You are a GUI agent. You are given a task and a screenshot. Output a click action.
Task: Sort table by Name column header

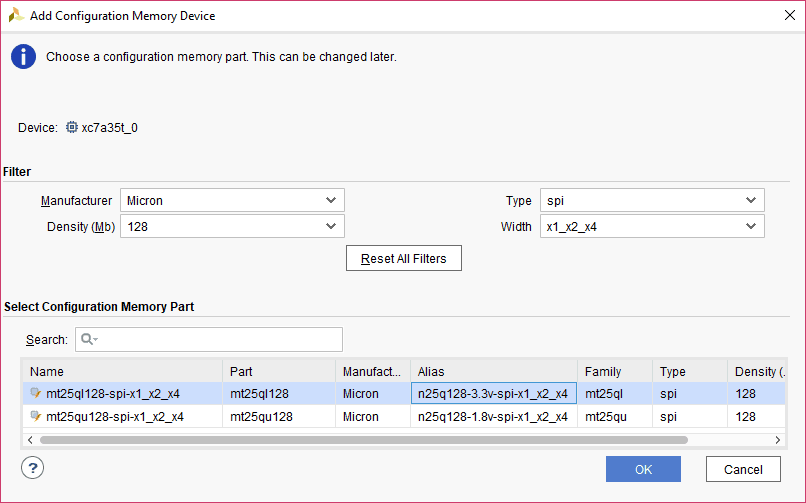click(x=120, y=371)
